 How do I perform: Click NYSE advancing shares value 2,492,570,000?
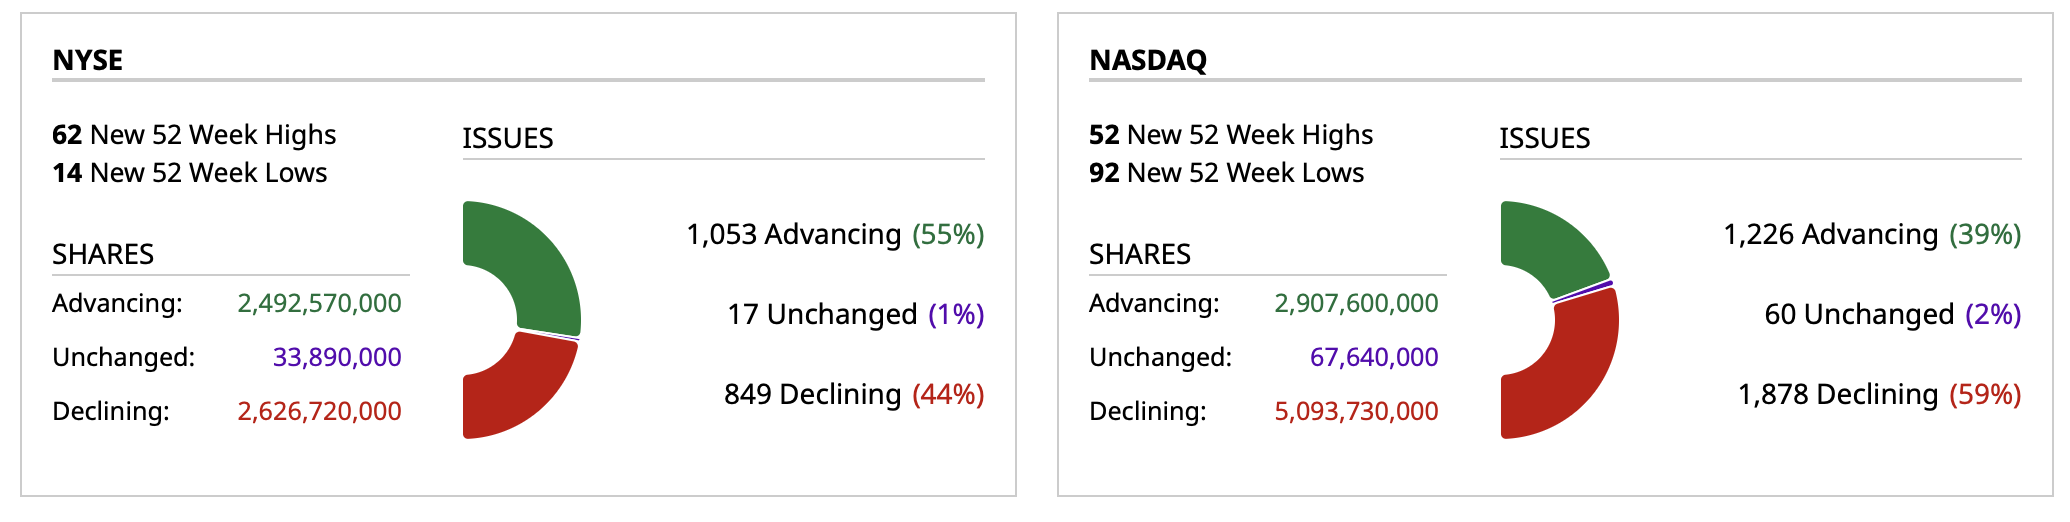[x=319, y=303]
